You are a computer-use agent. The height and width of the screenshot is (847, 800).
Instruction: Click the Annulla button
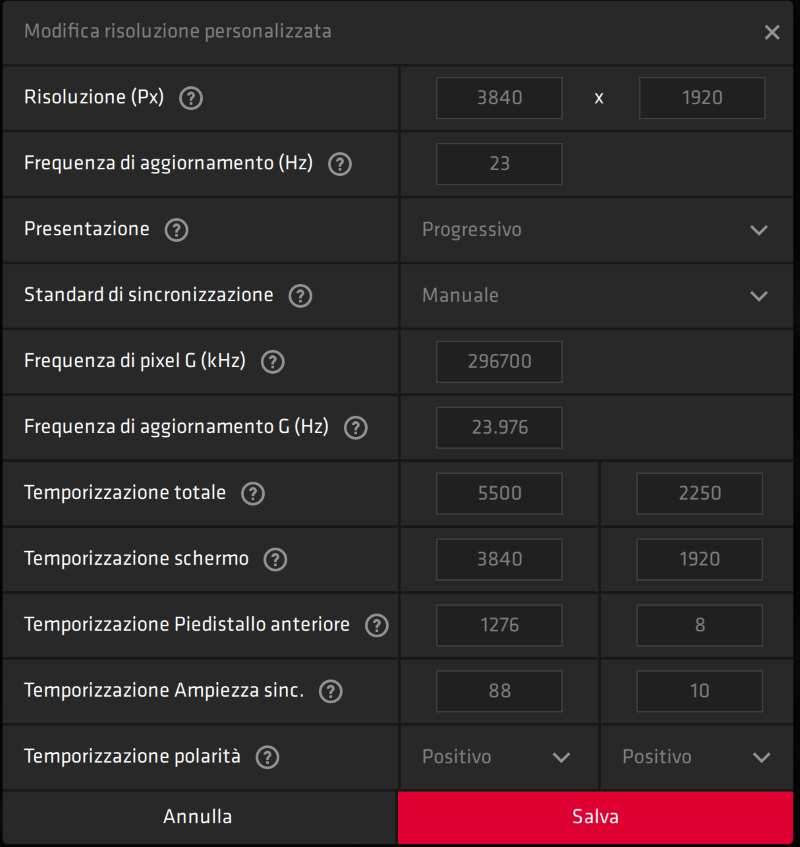[x=198, y=817]
